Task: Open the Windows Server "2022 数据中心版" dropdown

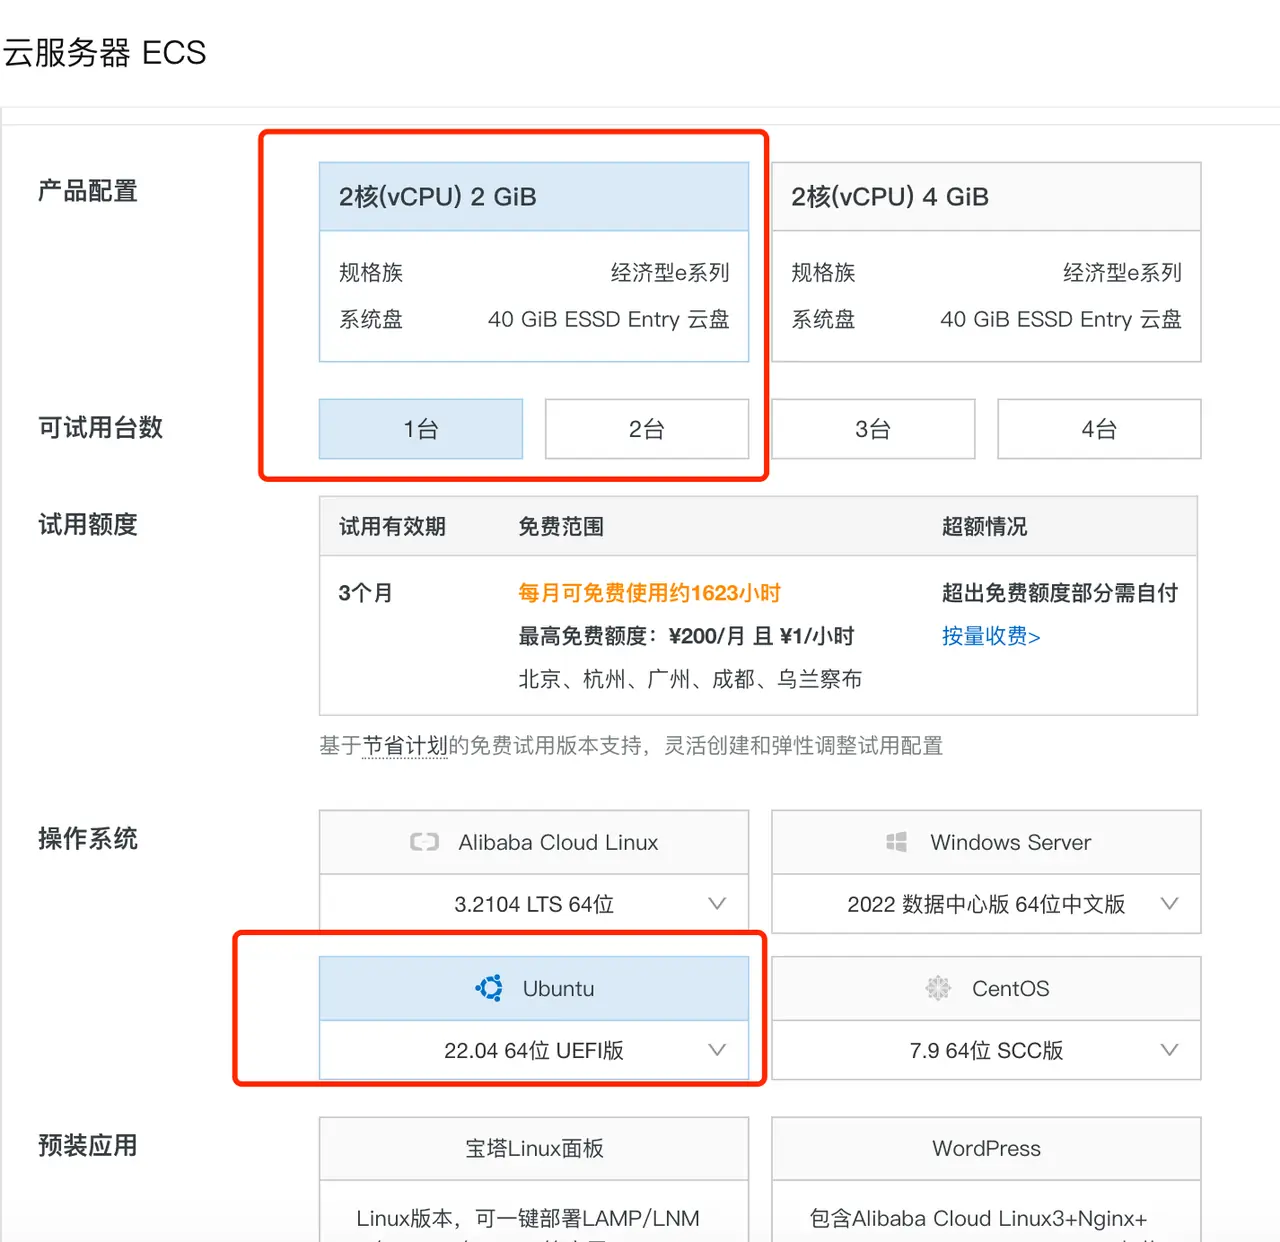Action: 1169,904
